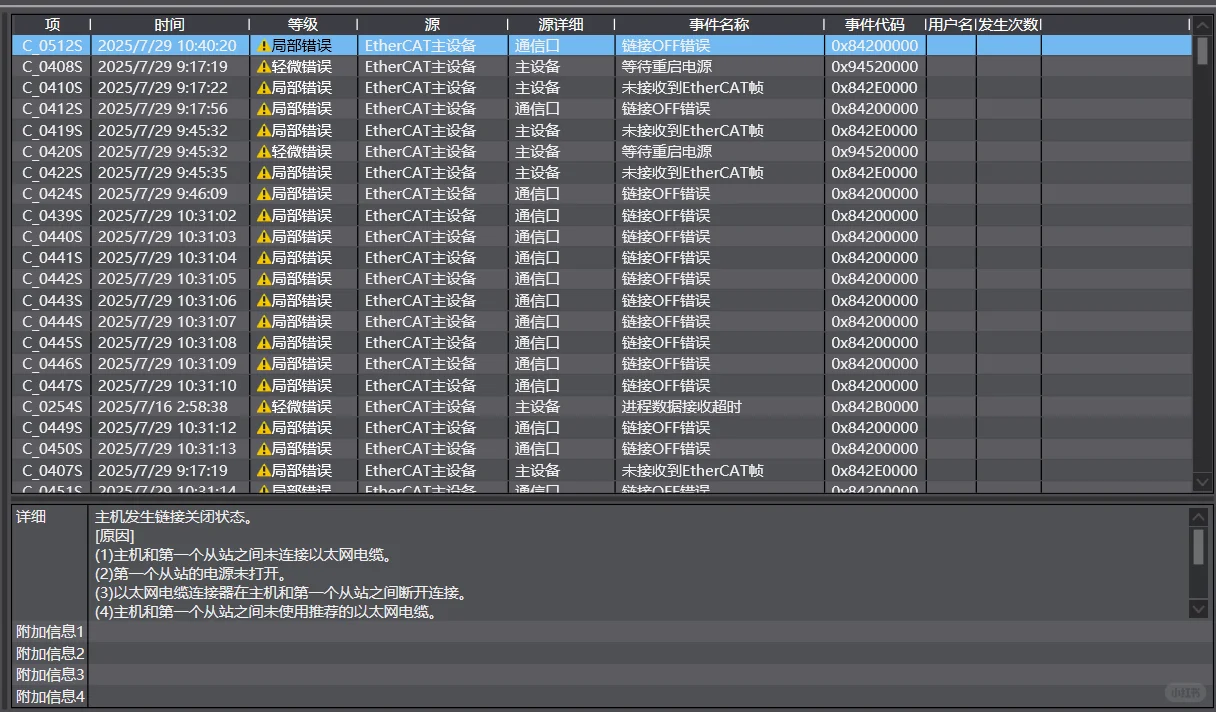Click the up arrow on the detail panel scrollbar
This screenshot has height=712, width=1216.
pyautogui.click(x=1199, y=516)
